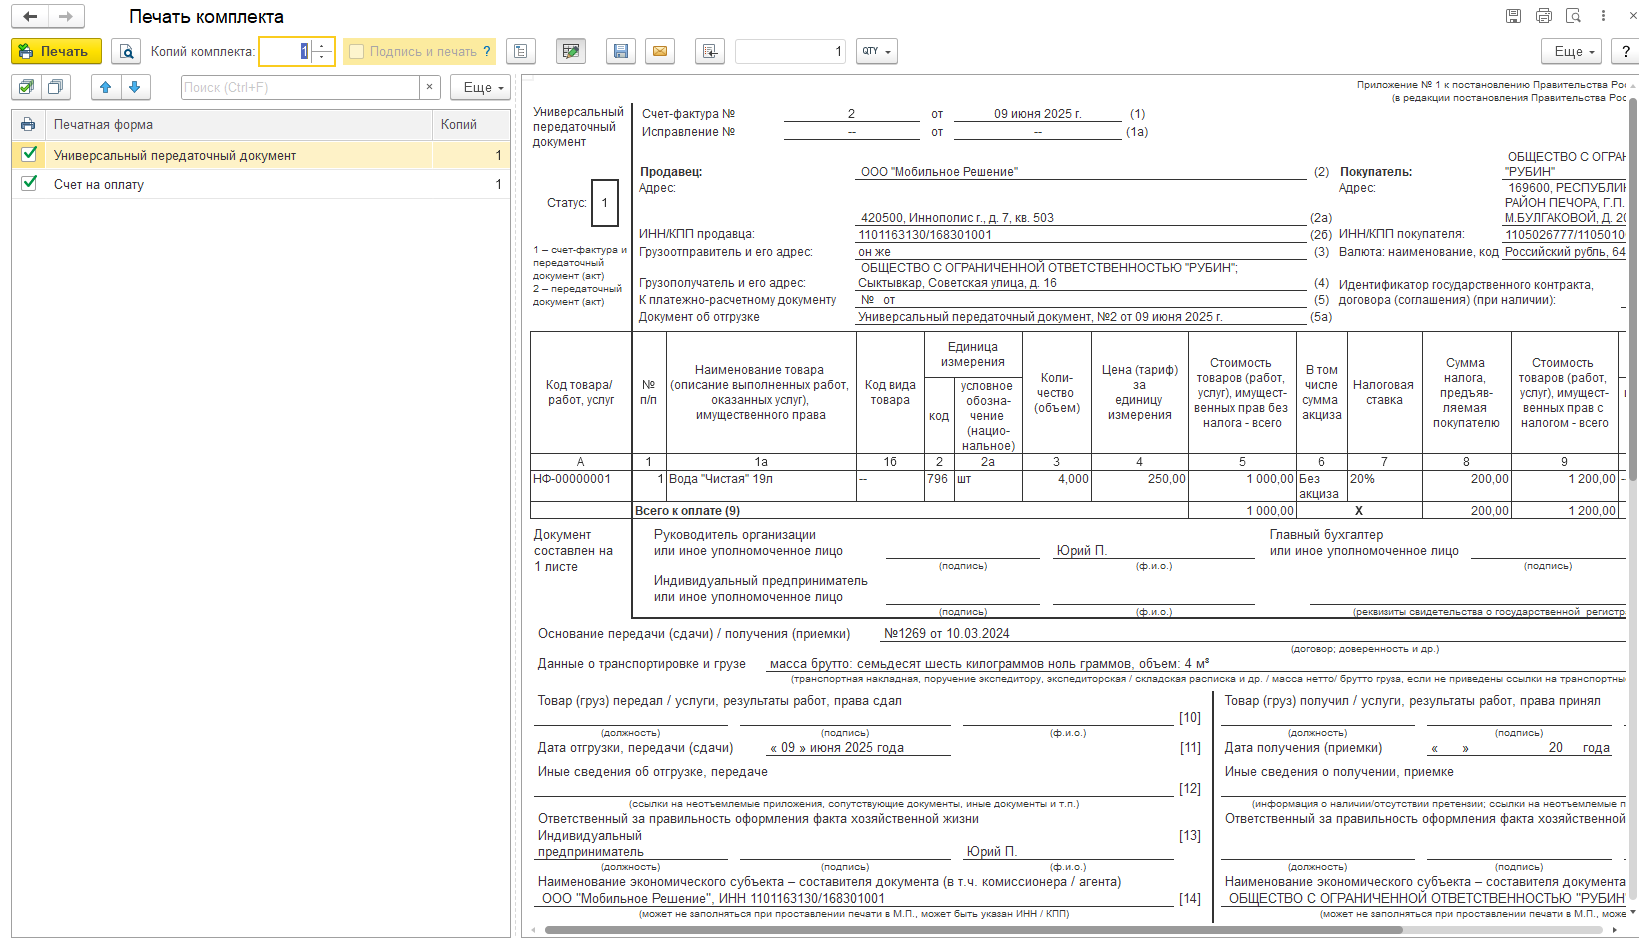Open help with the ? button at top right

1625,51
